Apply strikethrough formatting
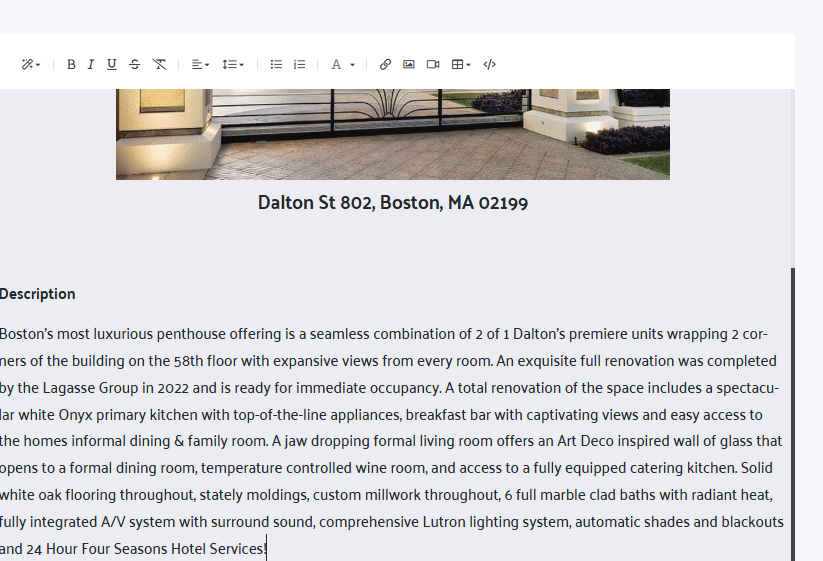This screenshot has width=823, height=561. click(x=135, y=65)
